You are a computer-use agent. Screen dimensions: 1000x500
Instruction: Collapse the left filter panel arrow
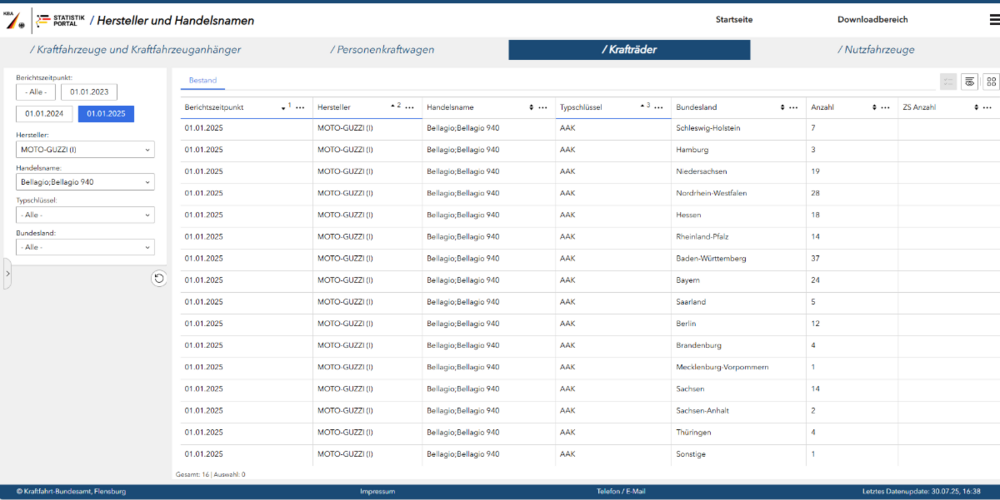[x=7, y=273]
